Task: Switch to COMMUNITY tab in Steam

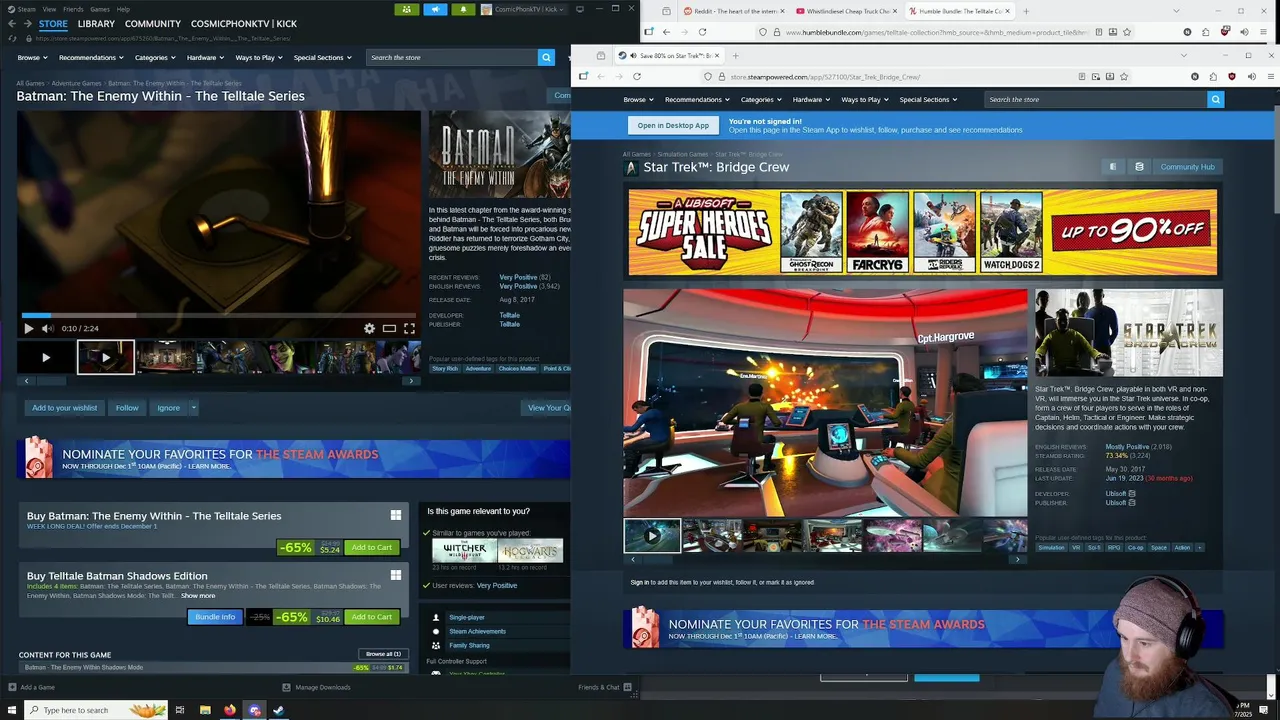Action: tap(153, 23)
